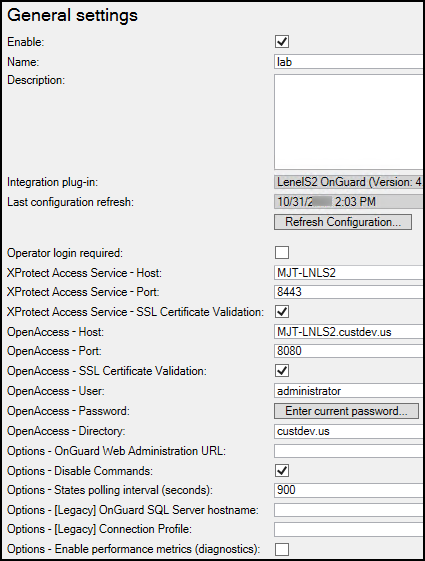Click XProtect Access Service Port field 8443
The height and width of the screenshot is (561, 425).
pos(349,292)
